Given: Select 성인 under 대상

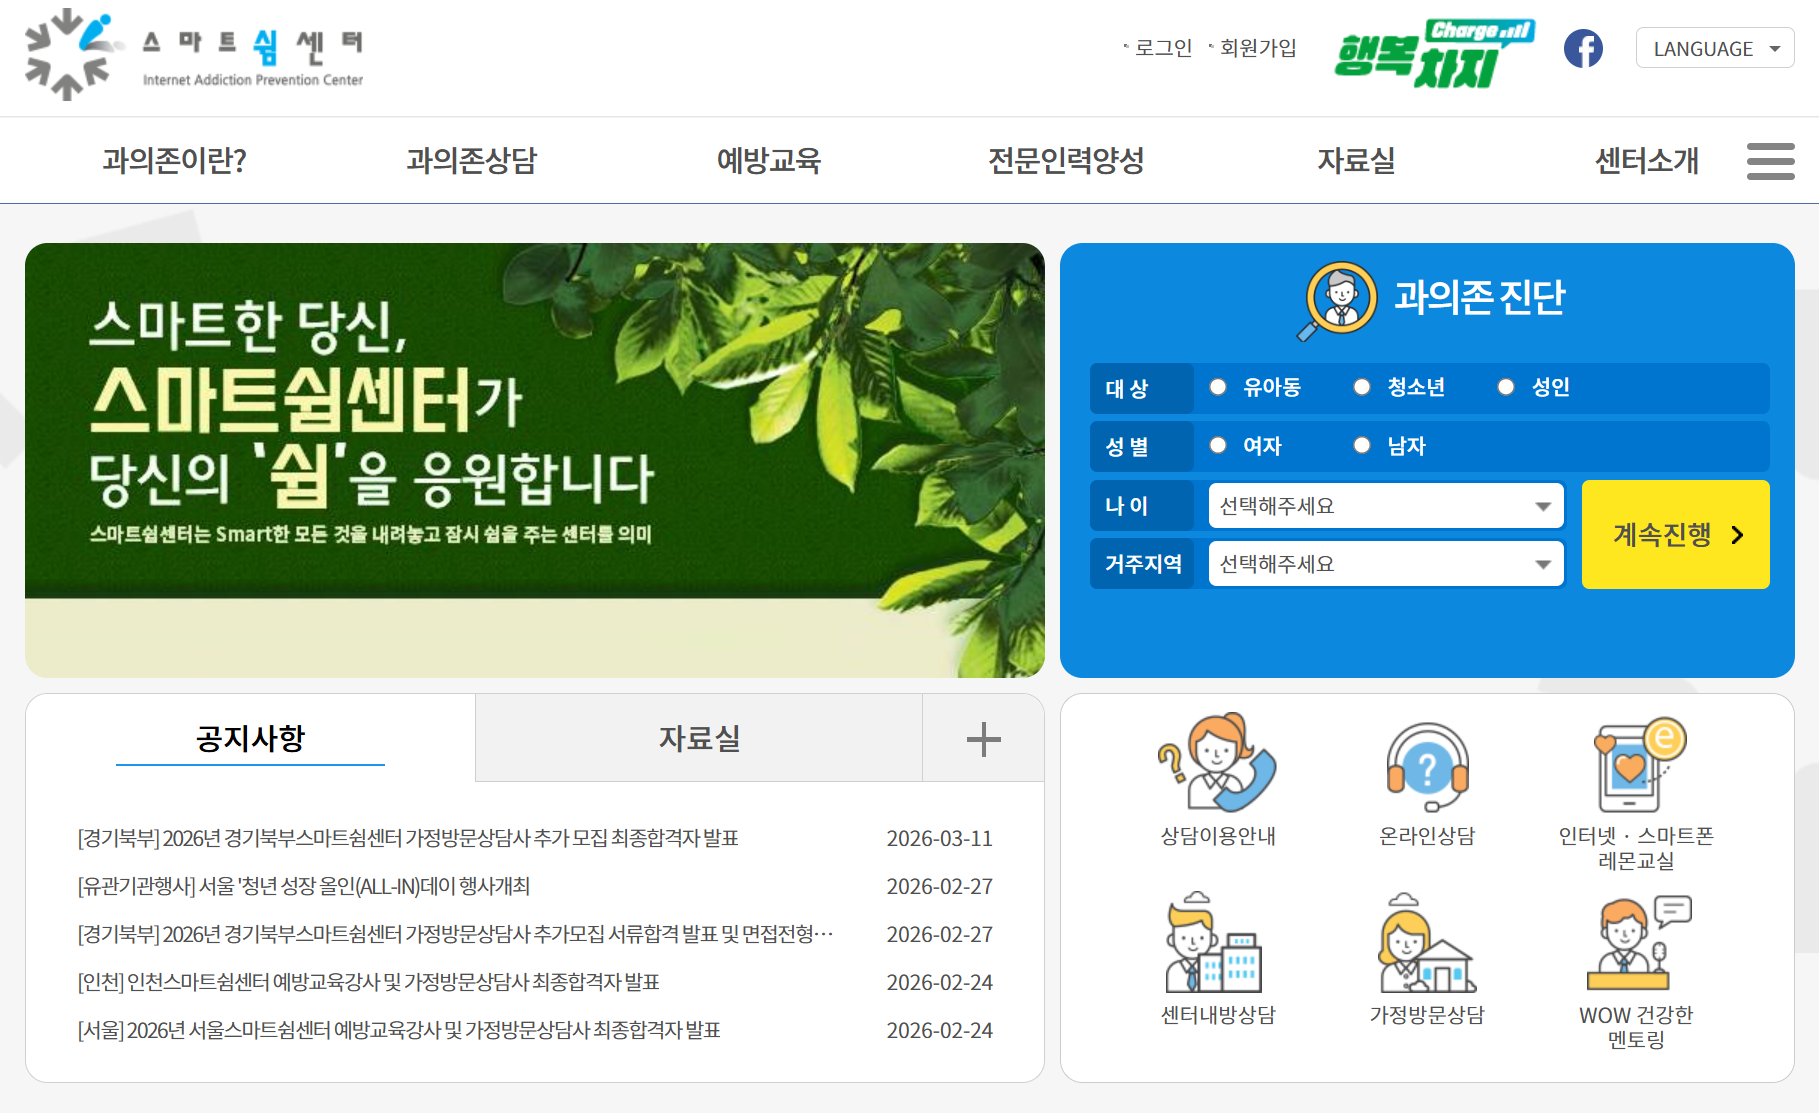Looking at the screenshot, I should pyautogui.click(x=1505, y=388).
